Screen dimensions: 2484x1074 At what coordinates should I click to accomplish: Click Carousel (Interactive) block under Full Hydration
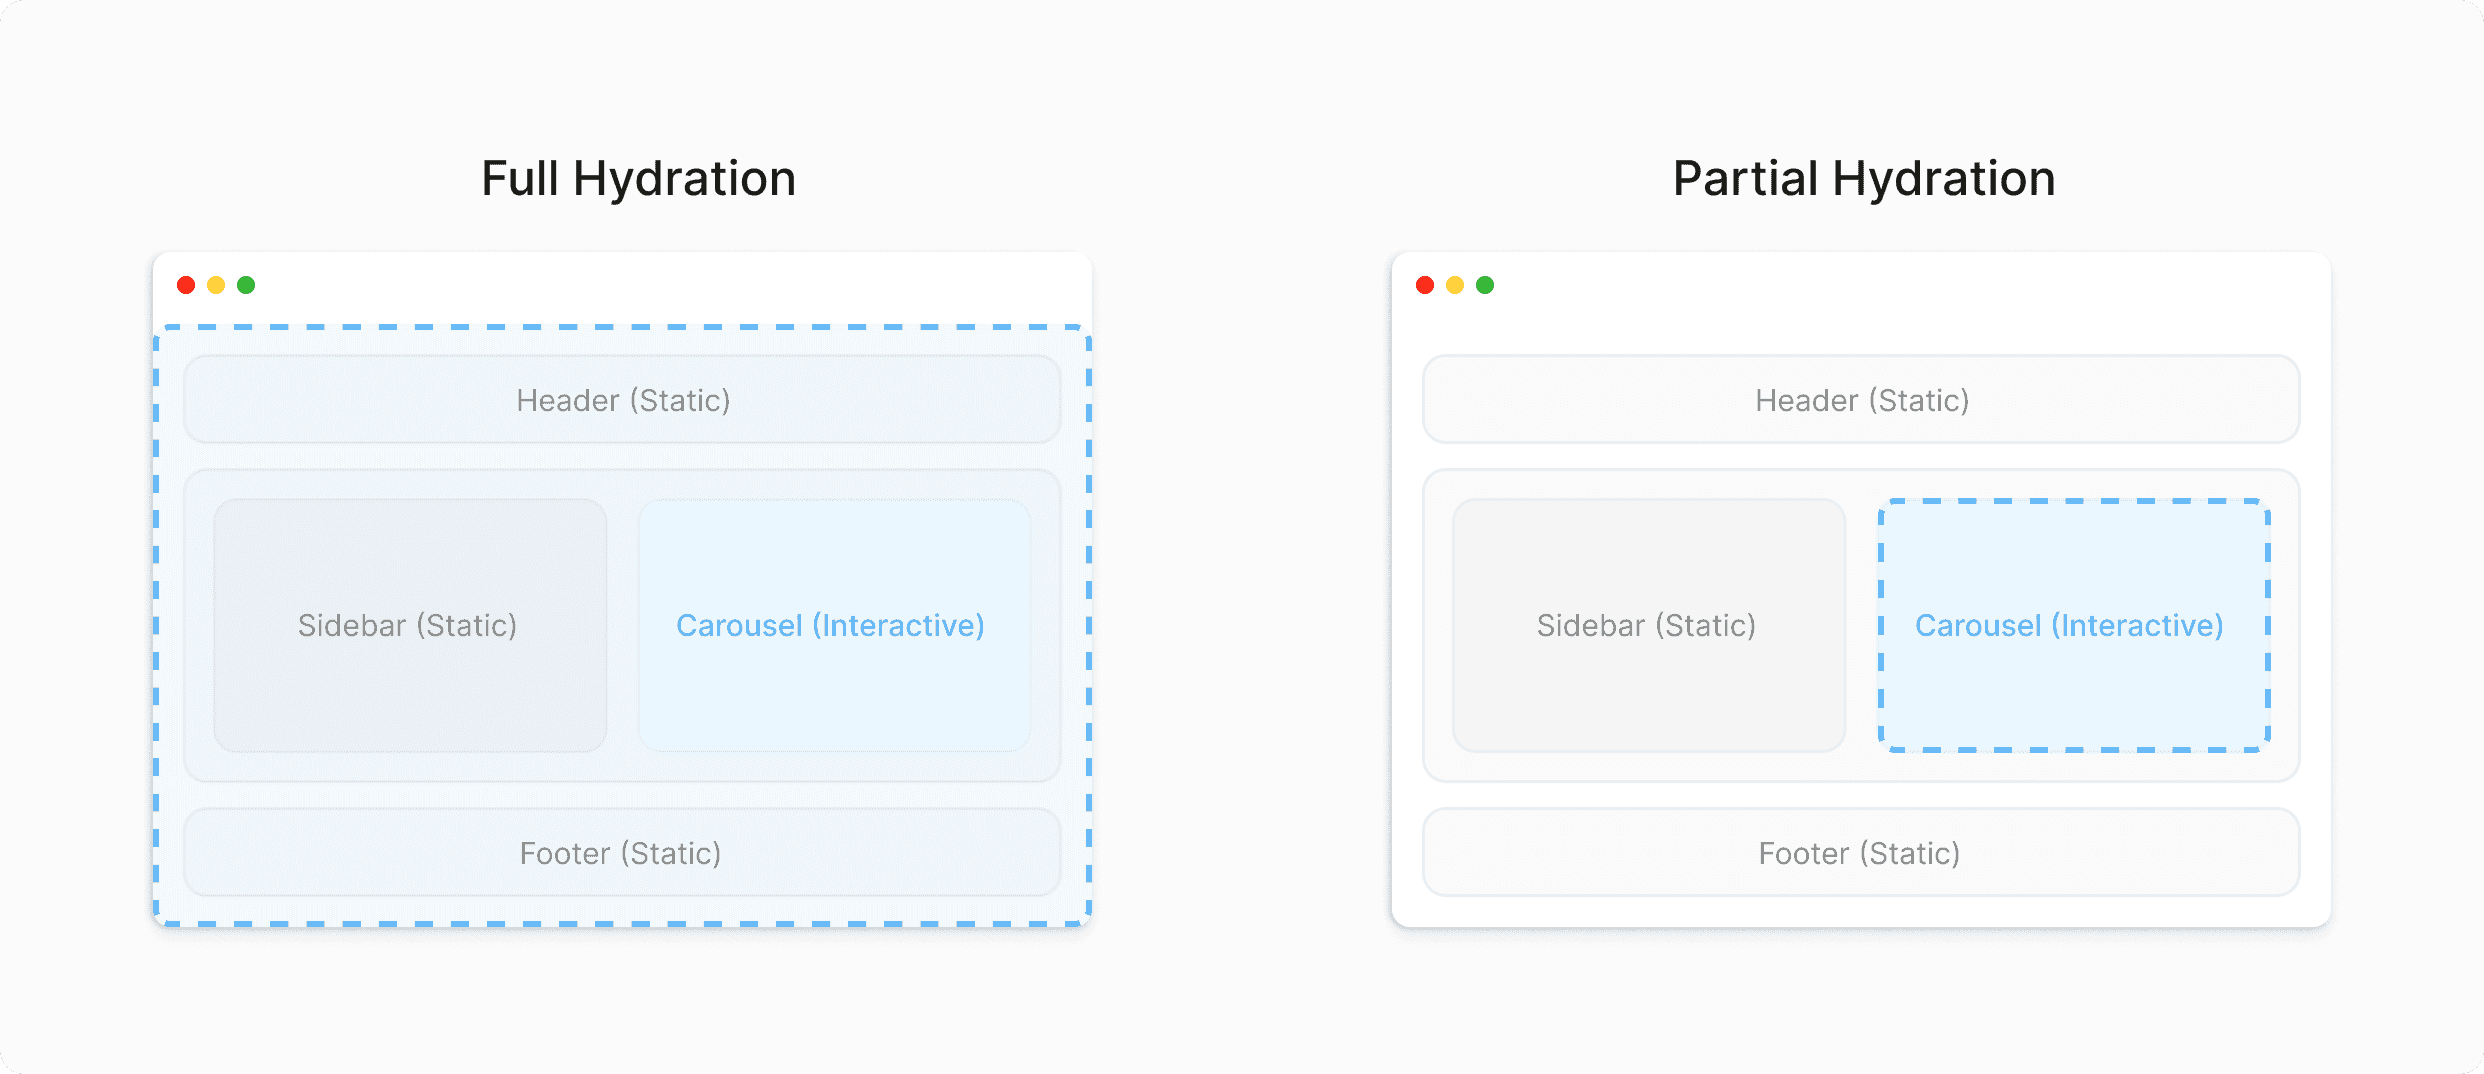(833, 625)
